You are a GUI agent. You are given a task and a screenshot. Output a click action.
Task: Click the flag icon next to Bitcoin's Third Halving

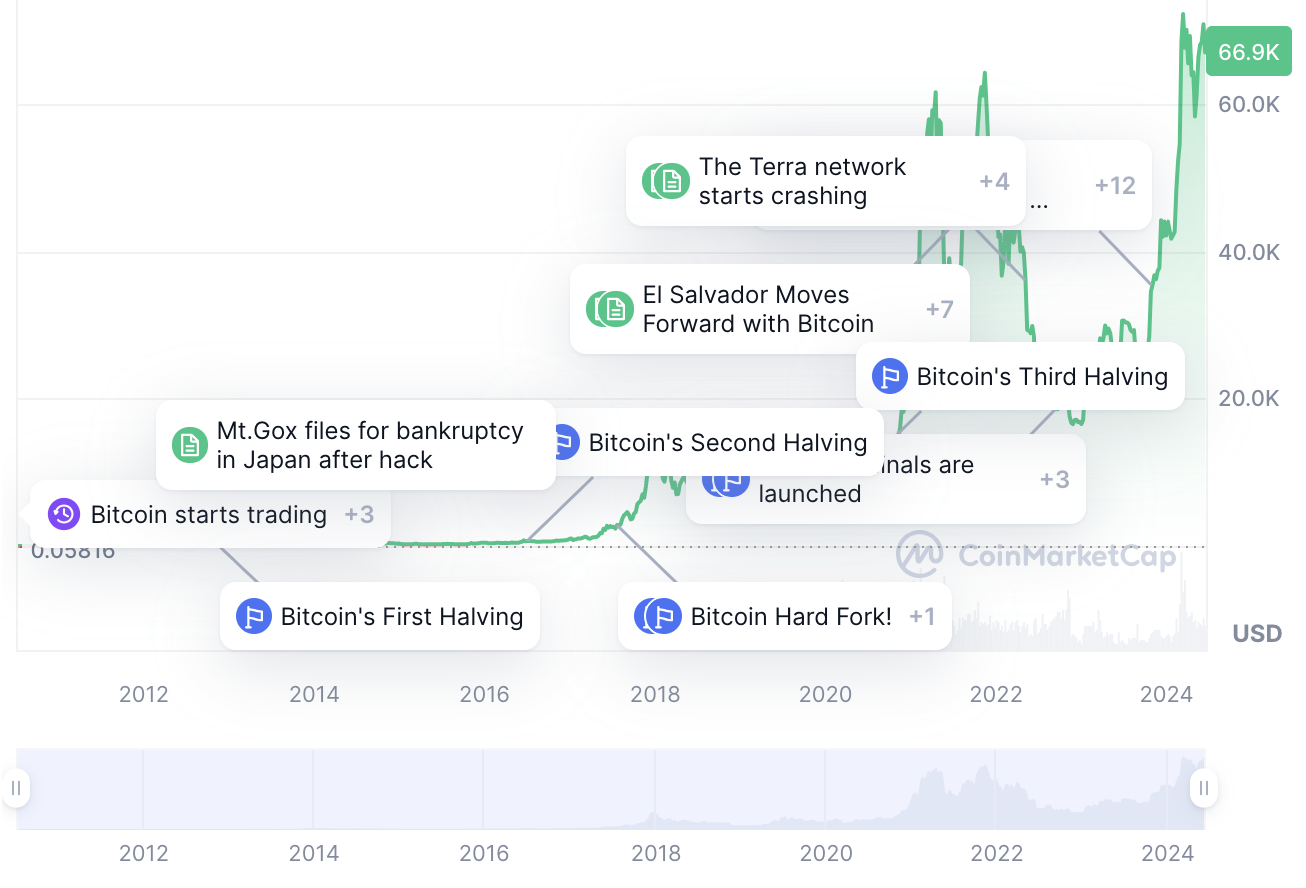coord(889,376)
